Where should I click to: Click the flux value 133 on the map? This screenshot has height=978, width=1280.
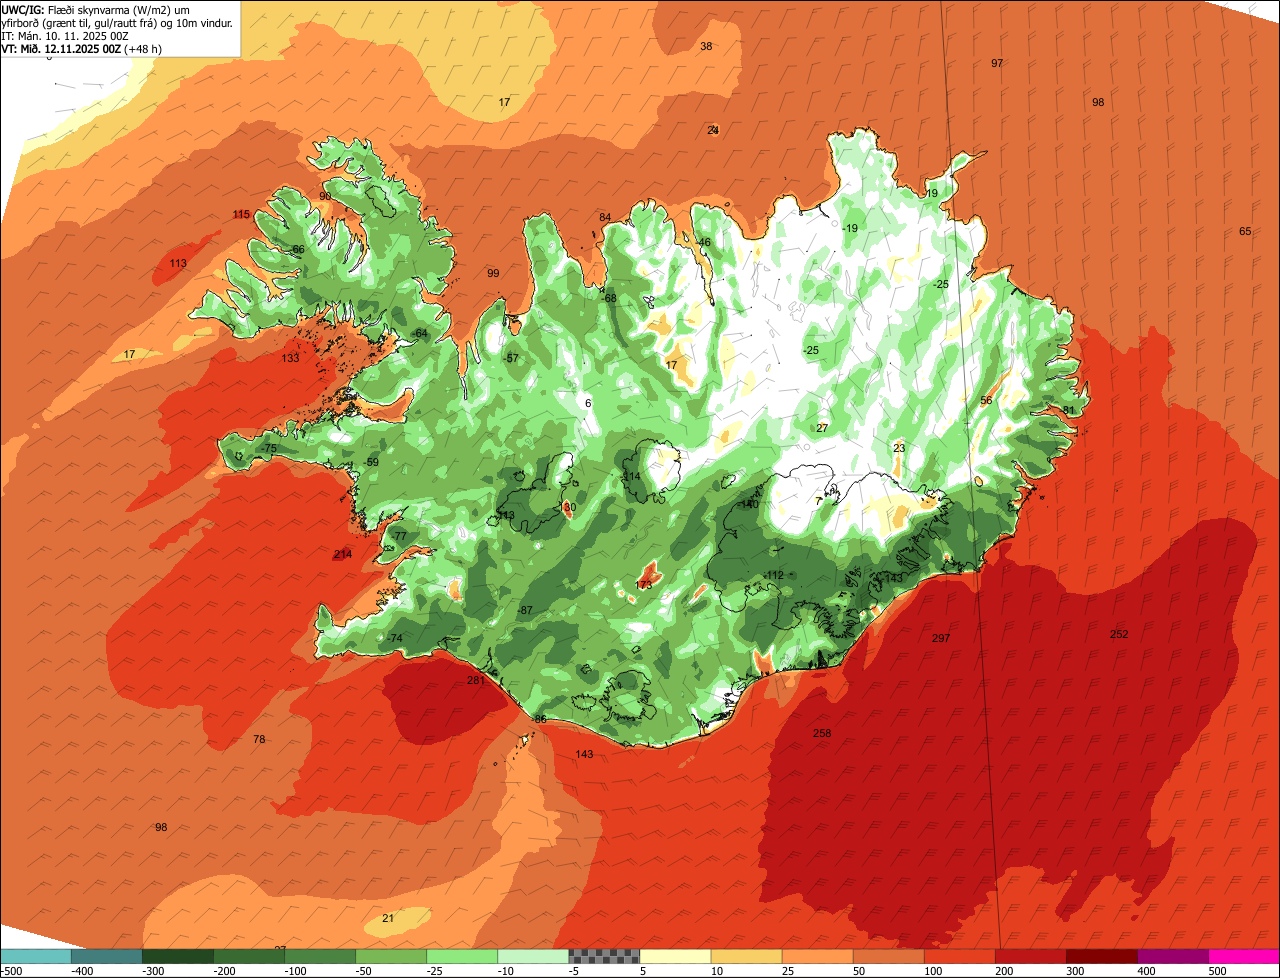pyautogui.click(x=290, y=358)
